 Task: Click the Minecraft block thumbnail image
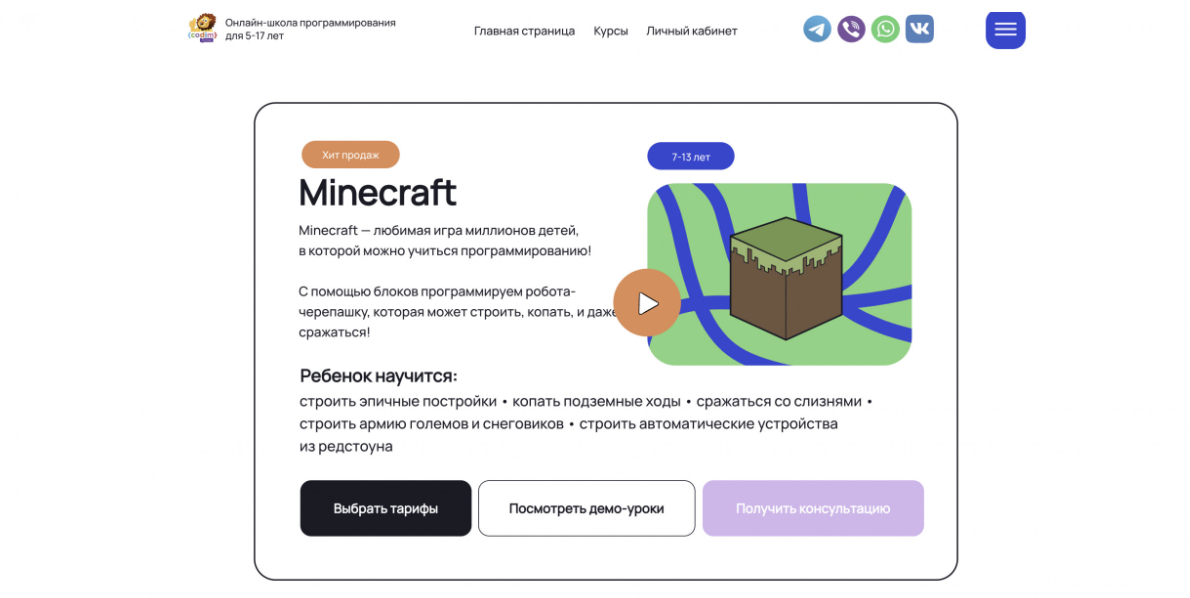pos(786,278)
